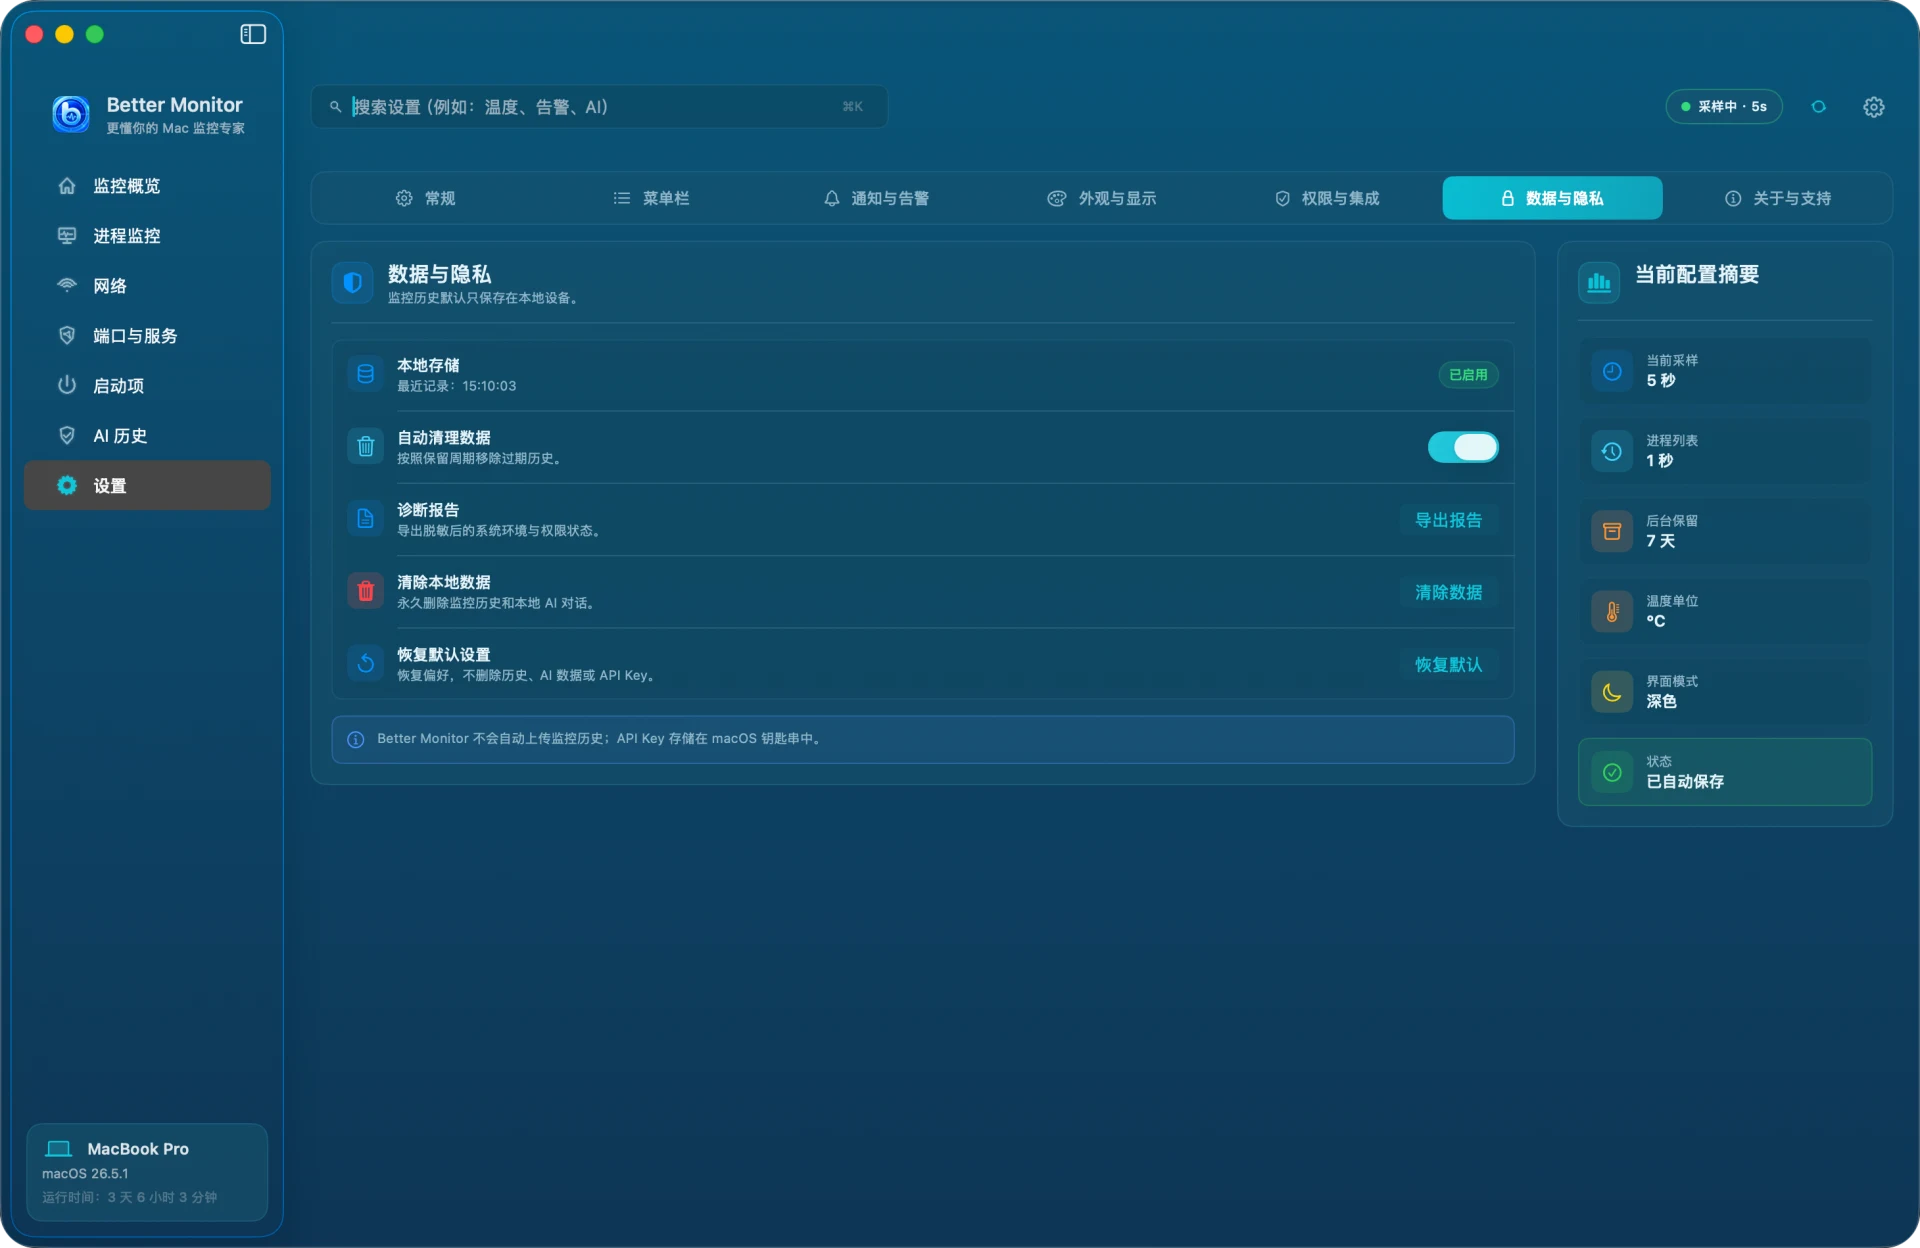Open AI 历史 sidebar entry
The height and width of the screenshot is (1248, 1920).
(x=147, y=436)
